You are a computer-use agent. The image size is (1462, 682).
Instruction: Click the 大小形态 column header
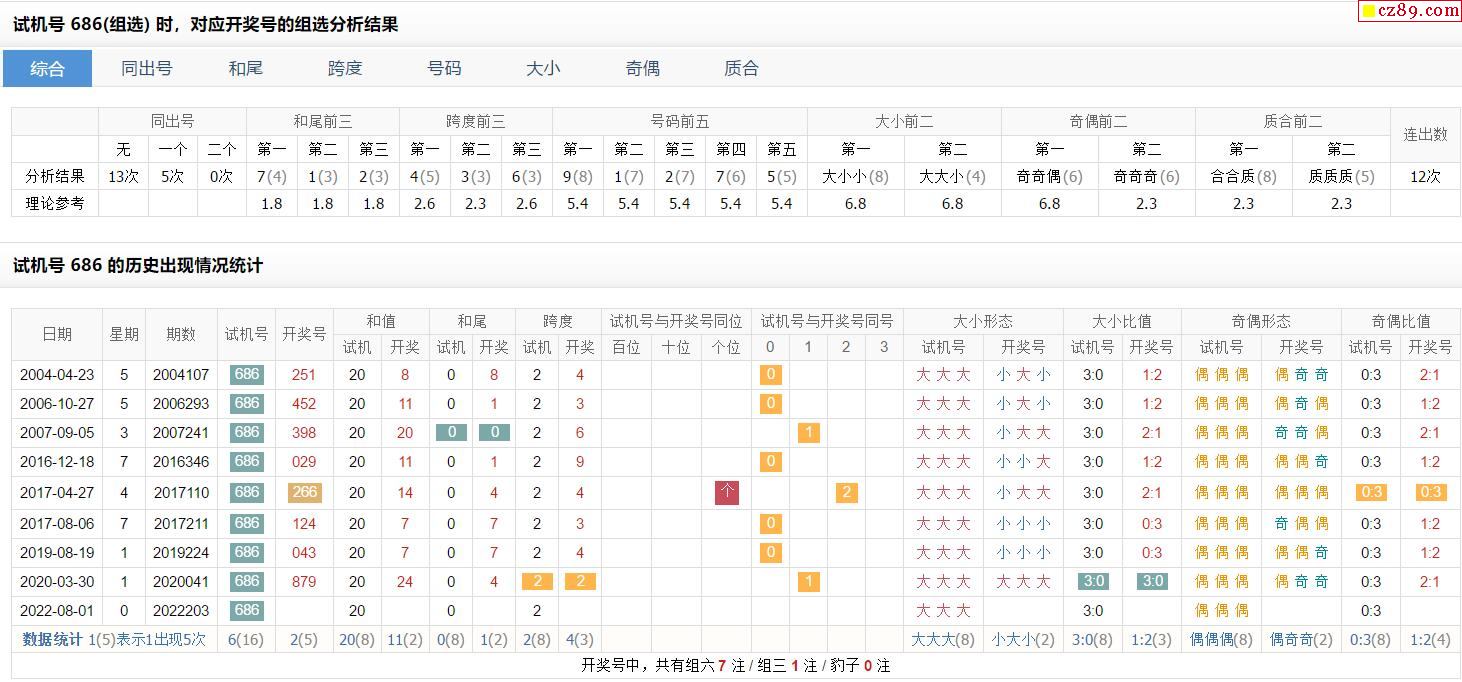pos(982,321)
